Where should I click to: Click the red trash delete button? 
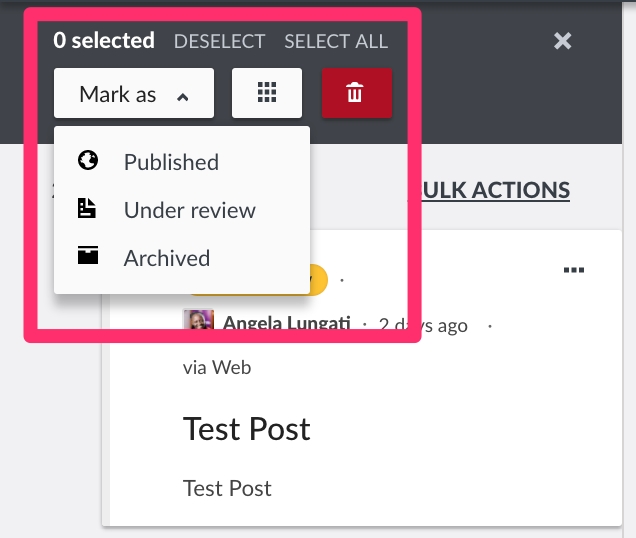point(356,94)
